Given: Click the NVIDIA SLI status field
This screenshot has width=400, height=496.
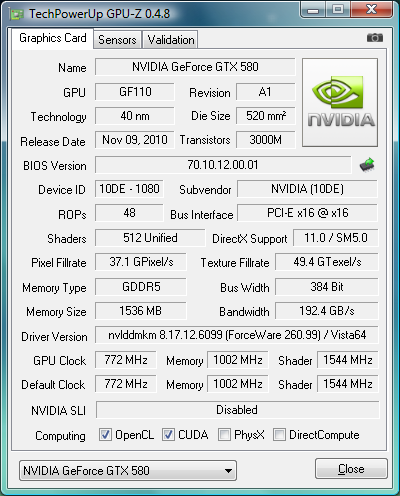Looking at the screenshot, I should click(x=237, y=410).
